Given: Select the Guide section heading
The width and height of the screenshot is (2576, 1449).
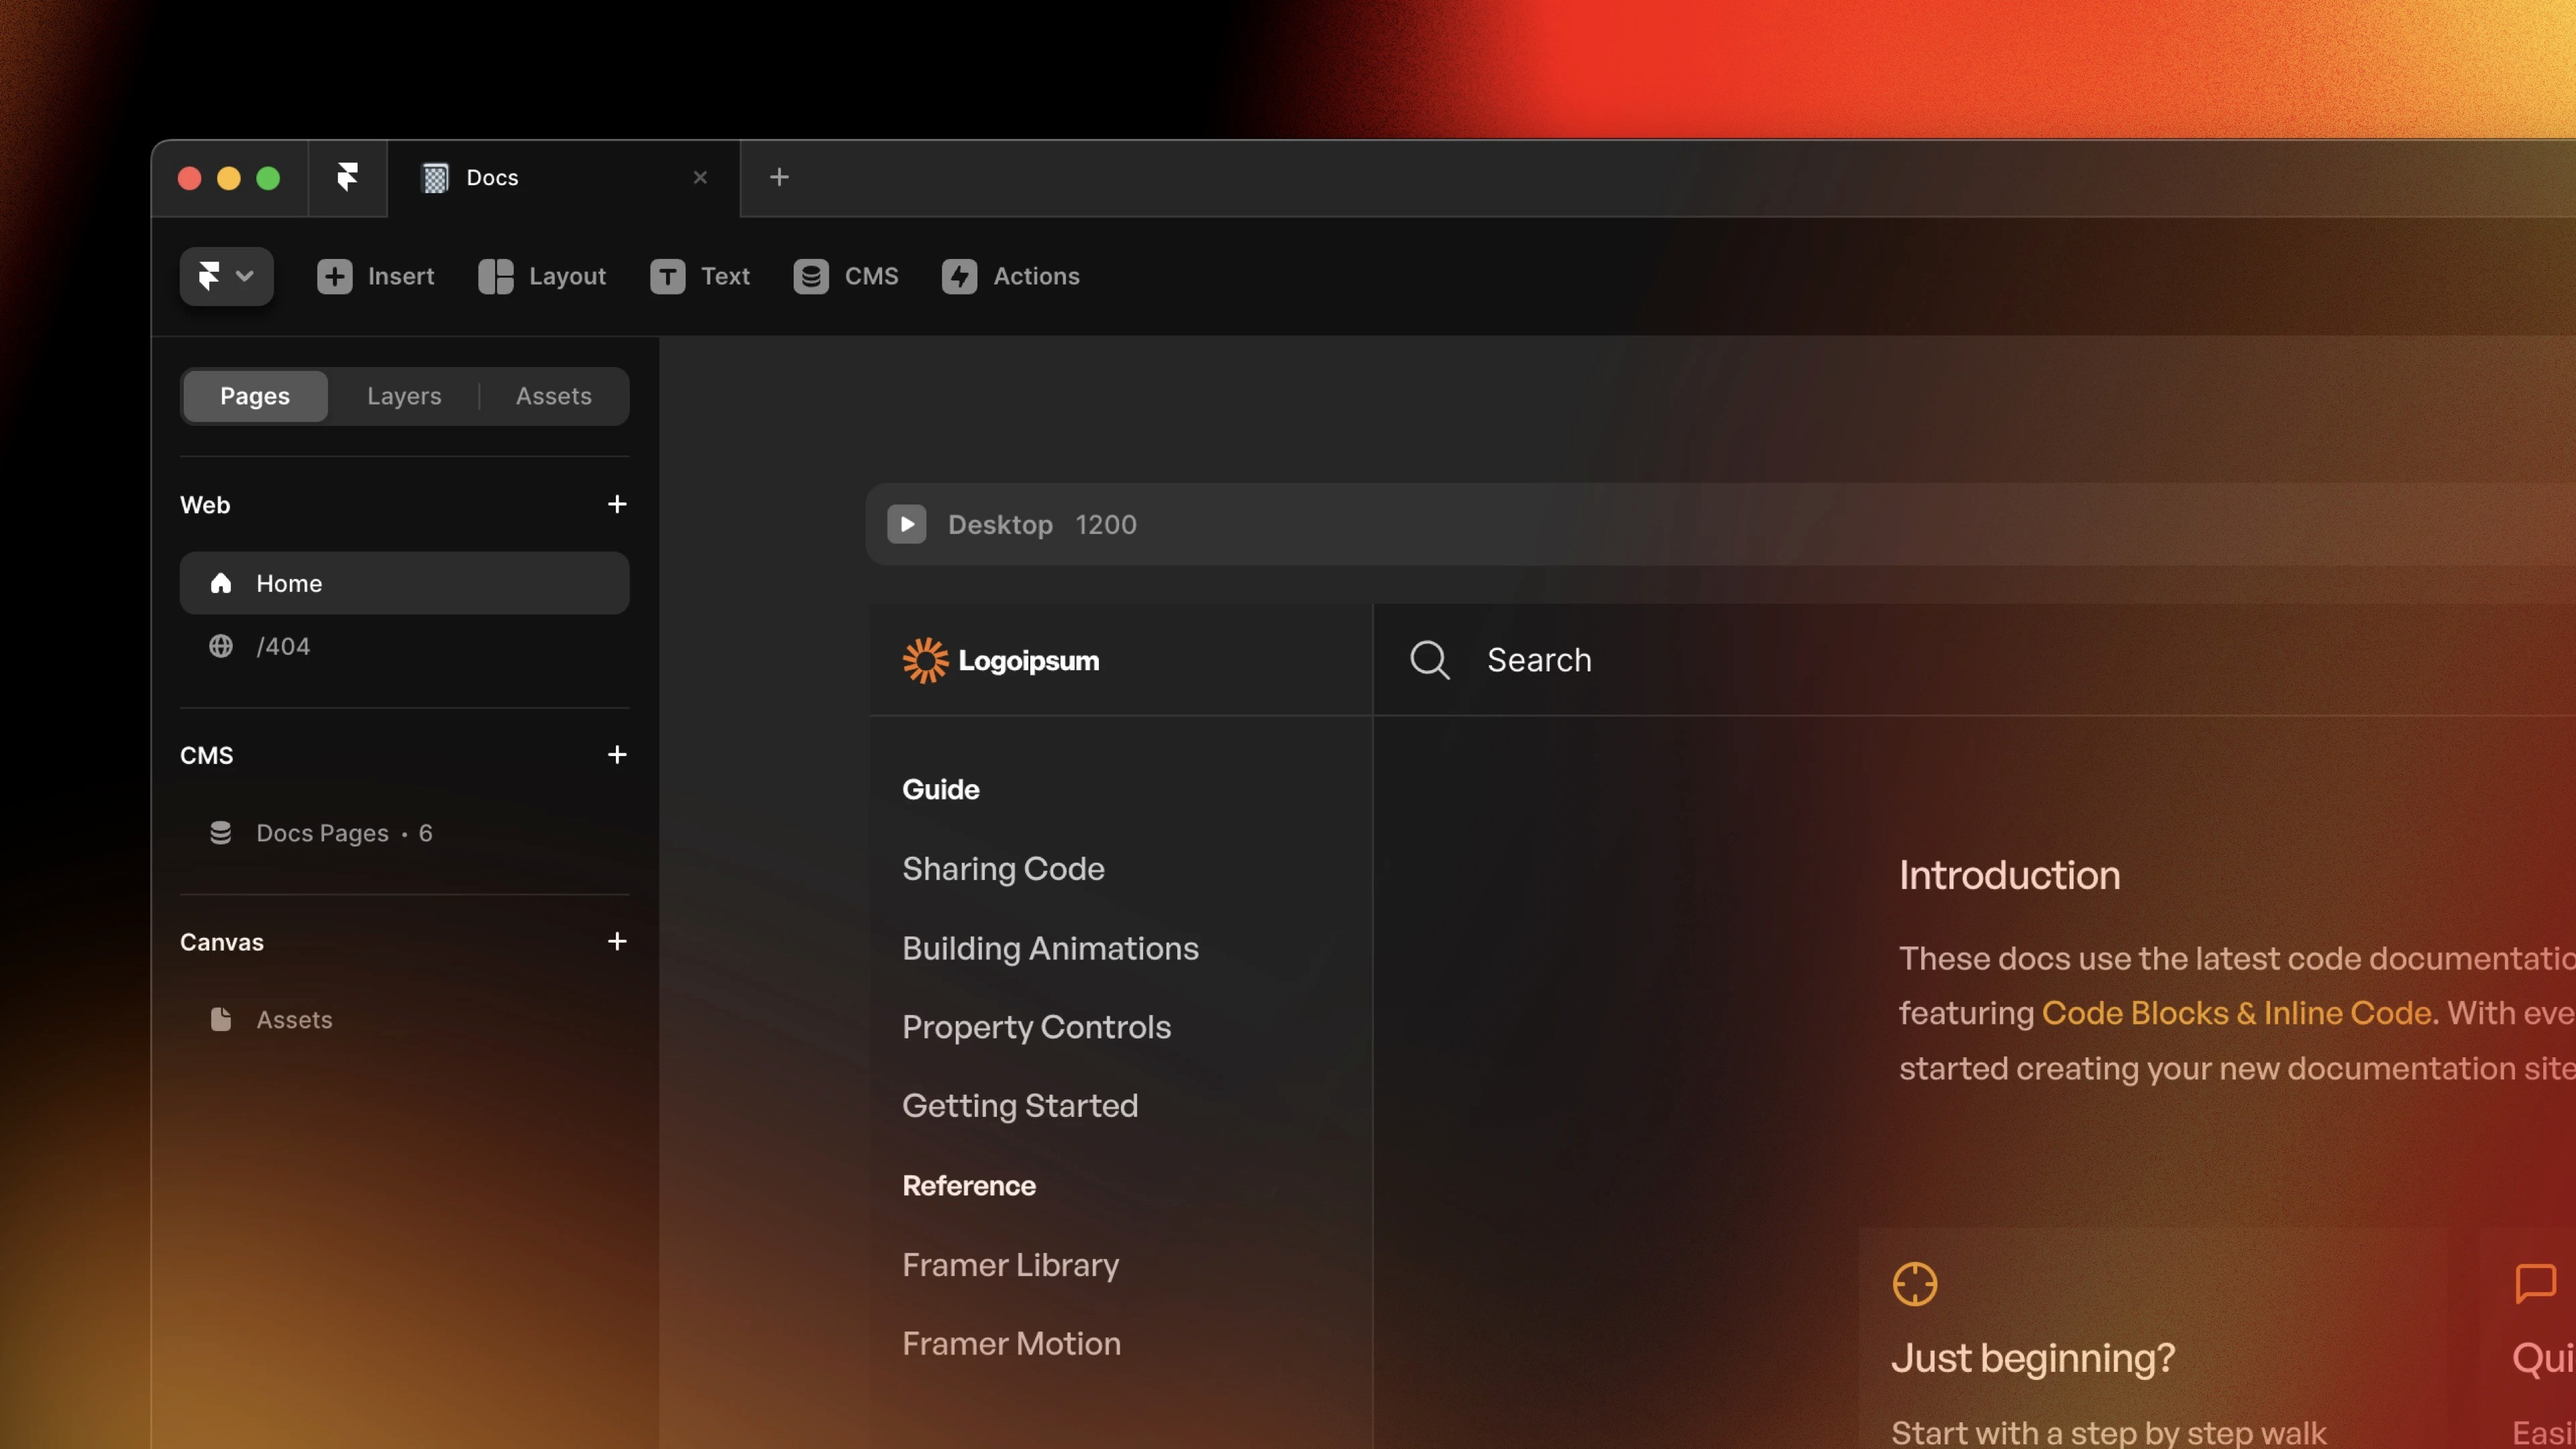Looking at the screenshot, I should click(x=940, y=789).
